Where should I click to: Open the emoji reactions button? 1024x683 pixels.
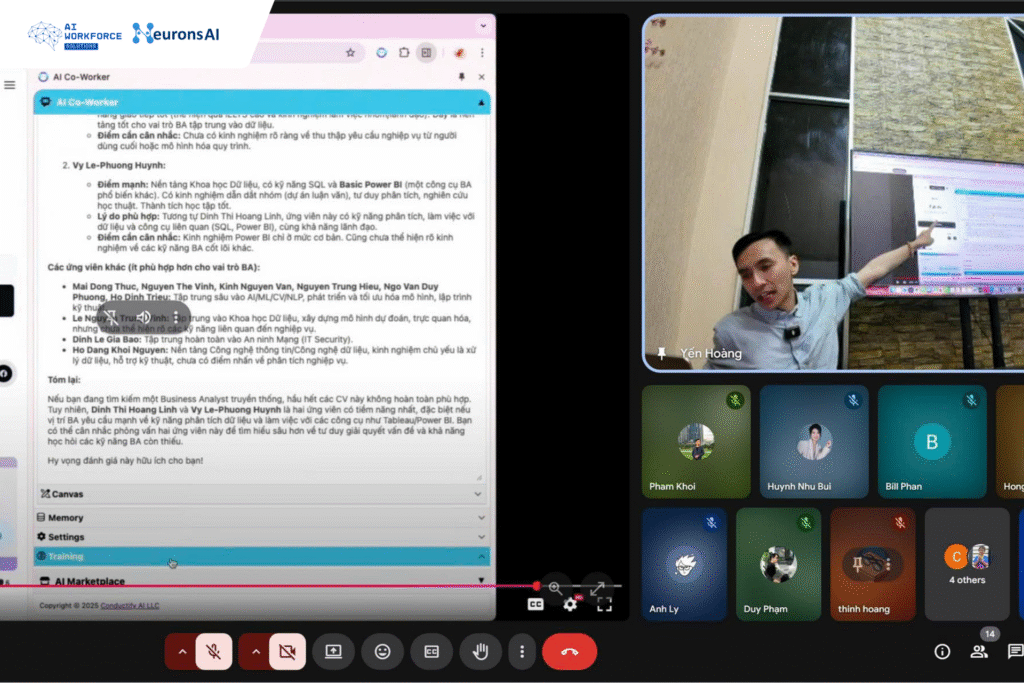[382, 651]
